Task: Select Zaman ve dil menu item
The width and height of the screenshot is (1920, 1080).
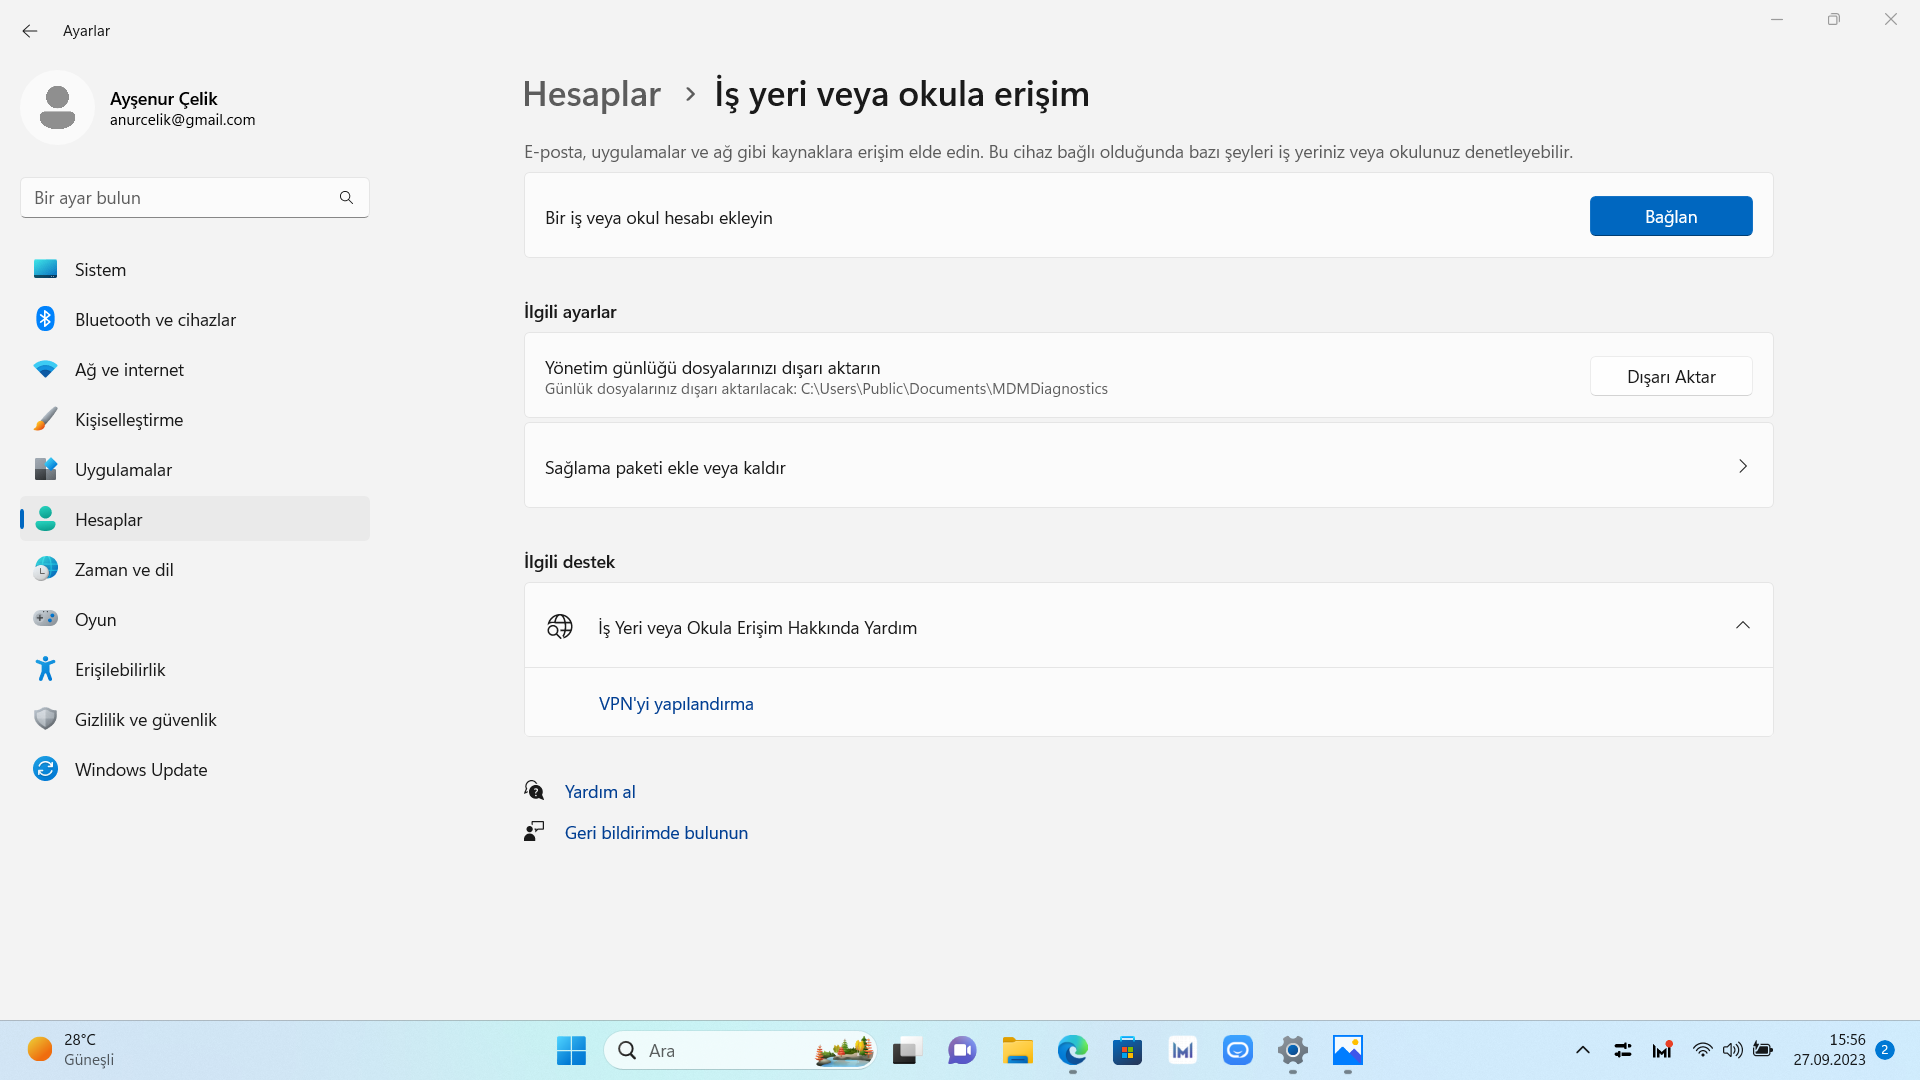Action: coord(124,570)
